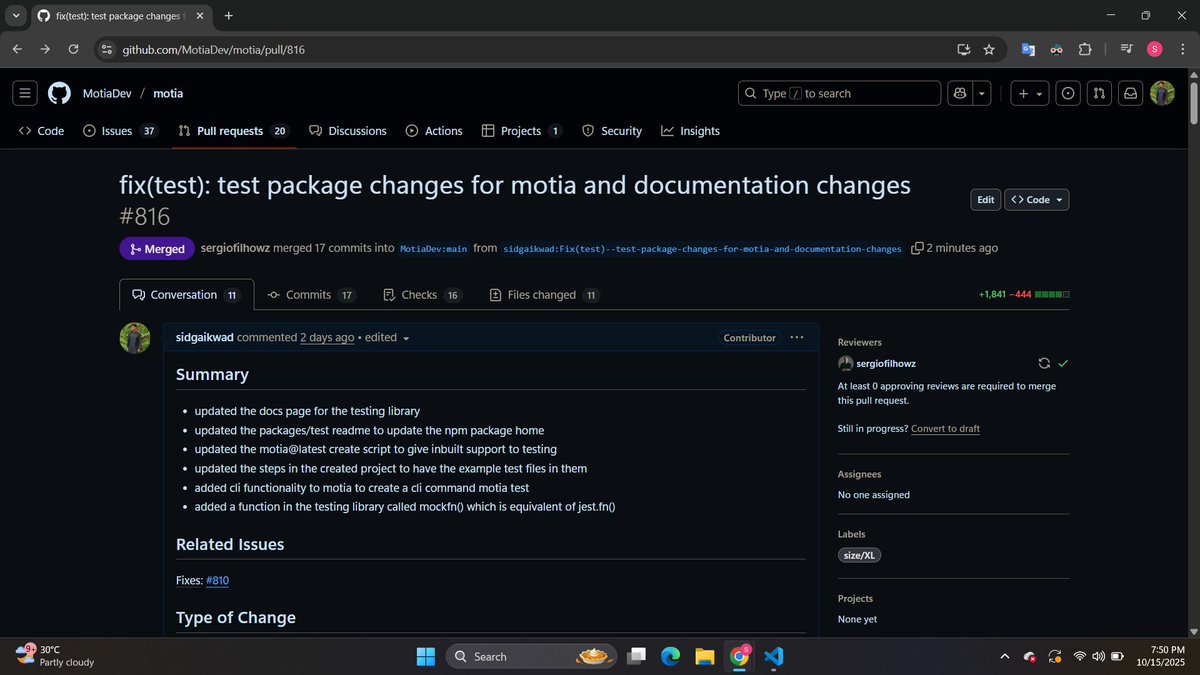Open the Copilot chat icon

960,93
